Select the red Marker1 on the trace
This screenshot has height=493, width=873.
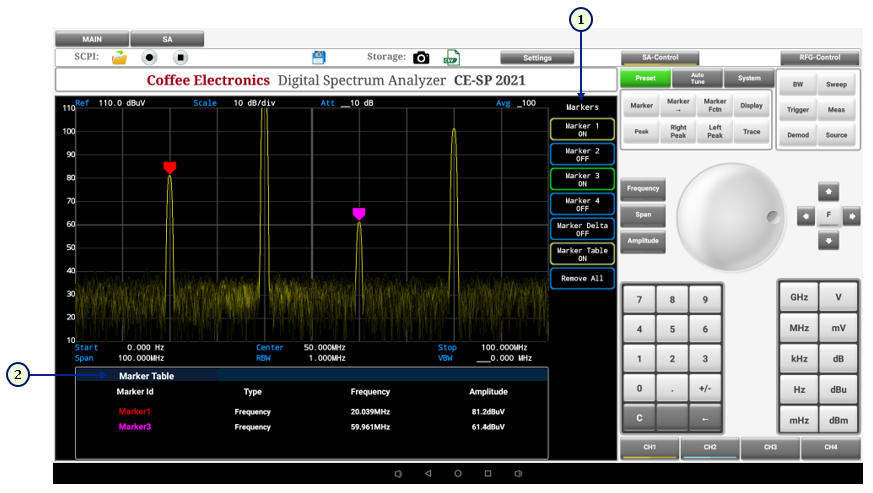pos(170,167)
